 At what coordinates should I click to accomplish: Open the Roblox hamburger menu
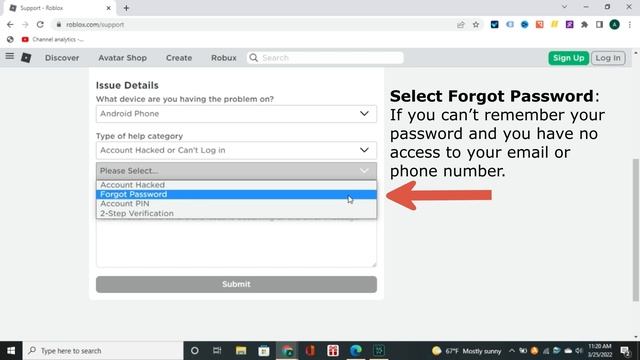(x=10, y=57)
